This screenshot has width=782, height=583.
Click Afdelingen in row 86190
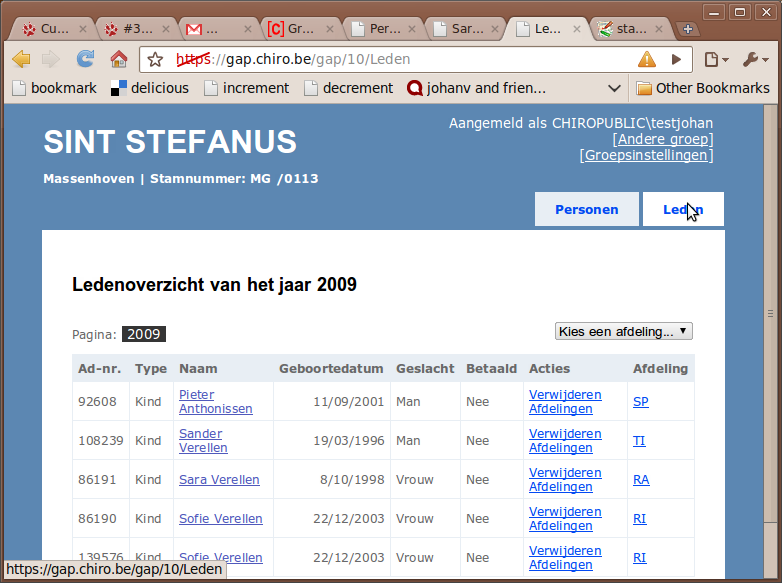(x=561, y=526)
